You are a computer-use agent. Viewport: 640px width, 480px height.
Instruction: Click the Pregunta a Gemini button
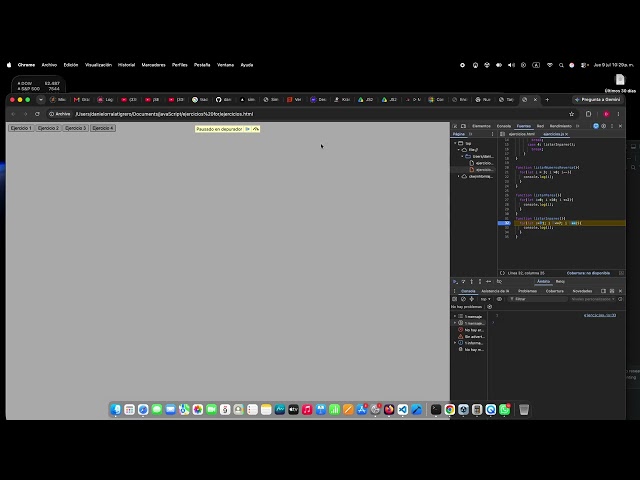597,100
